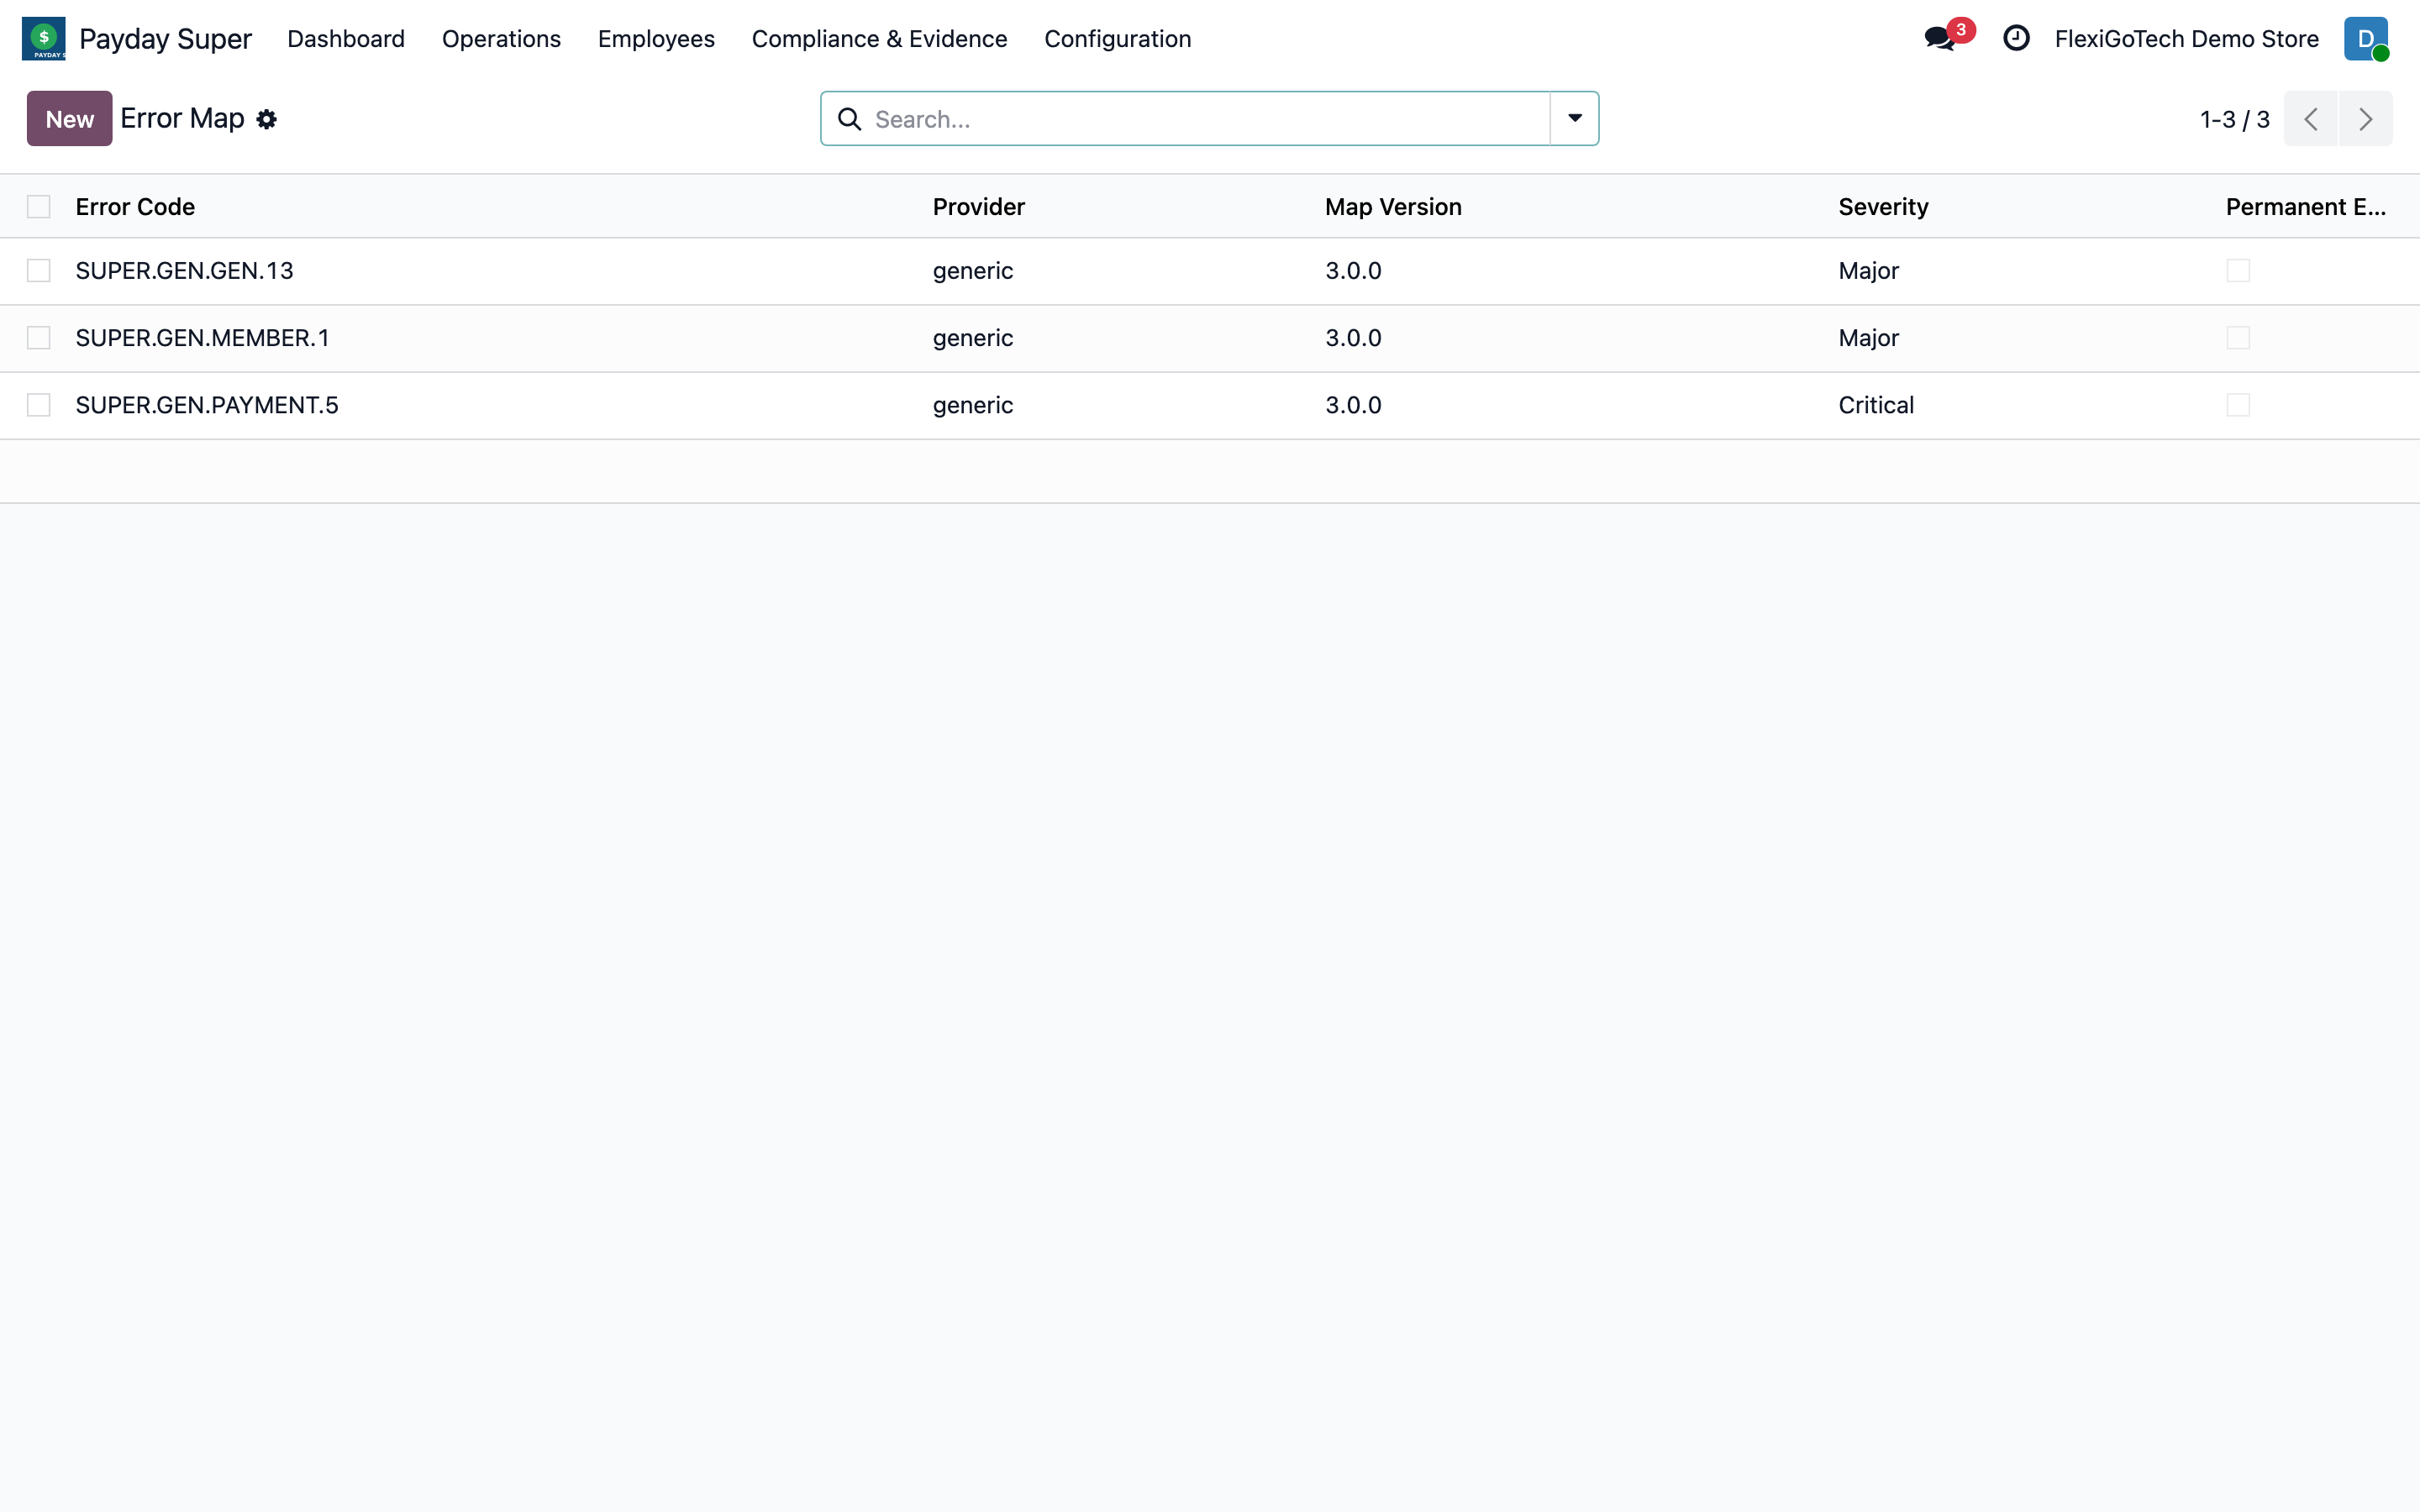Open the Employees menu
The width and height of the screenshot is (2420, 1512).
click(x=656, y=39)
